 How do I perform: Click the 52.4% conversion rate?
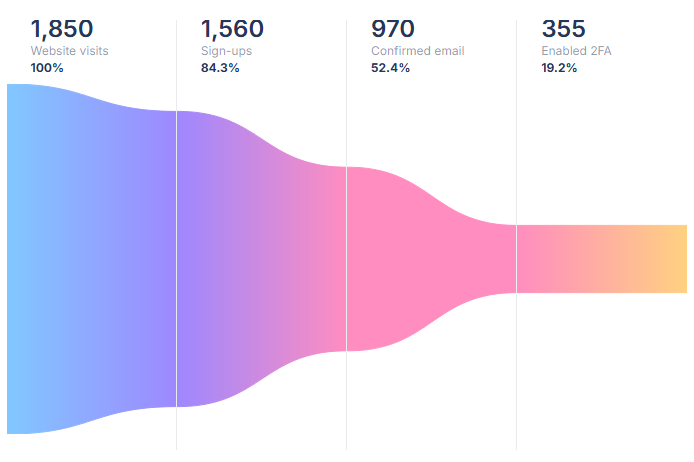coord(392,68)
